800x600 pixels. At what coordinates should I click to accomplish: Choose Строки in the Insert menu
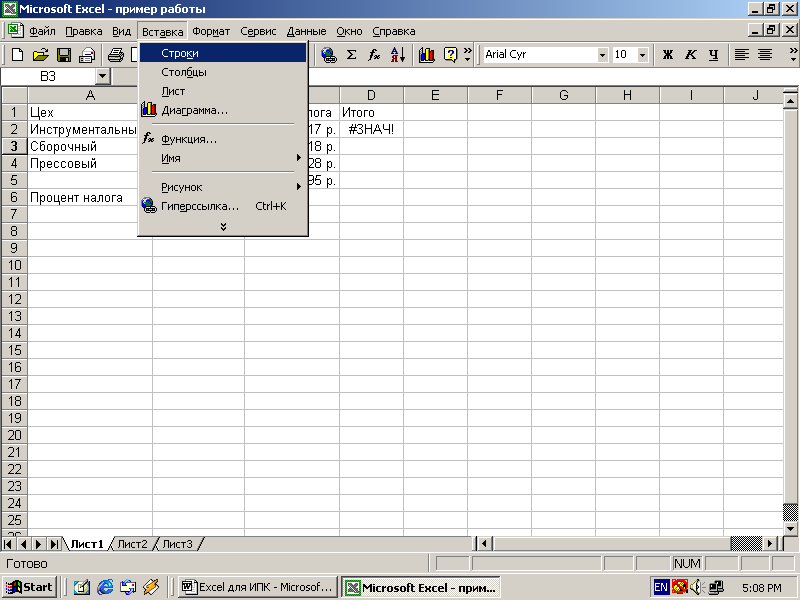click(x=223, y=53)
